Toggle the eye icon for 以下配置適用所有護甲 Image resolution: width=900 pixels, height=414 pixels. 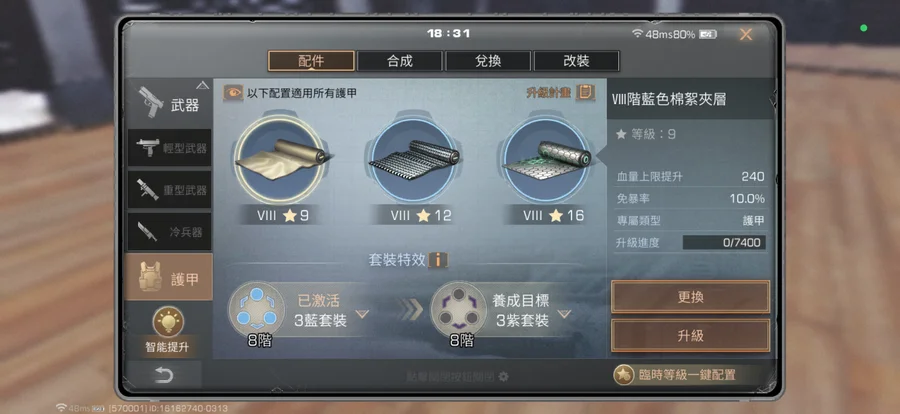[x=233, y=92]
